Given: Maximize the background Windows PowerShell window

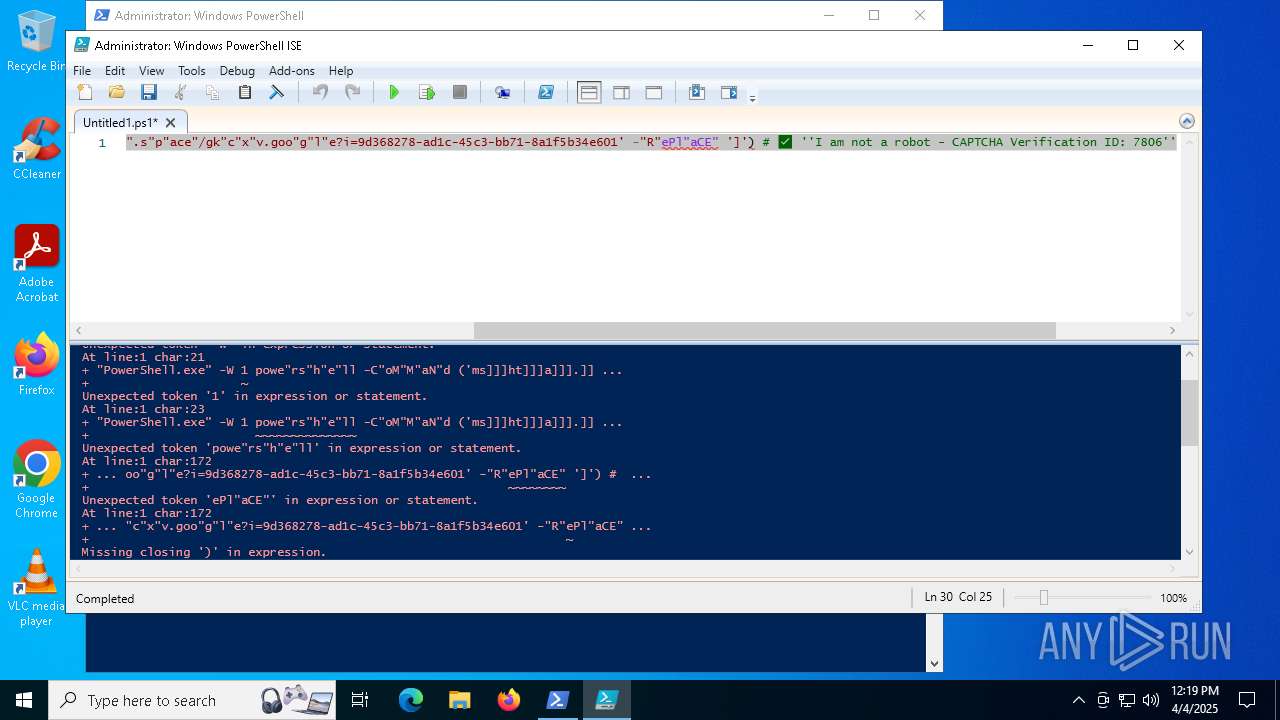Looking at the screenshot, I should pyautogui.click(x=874, y=15).
